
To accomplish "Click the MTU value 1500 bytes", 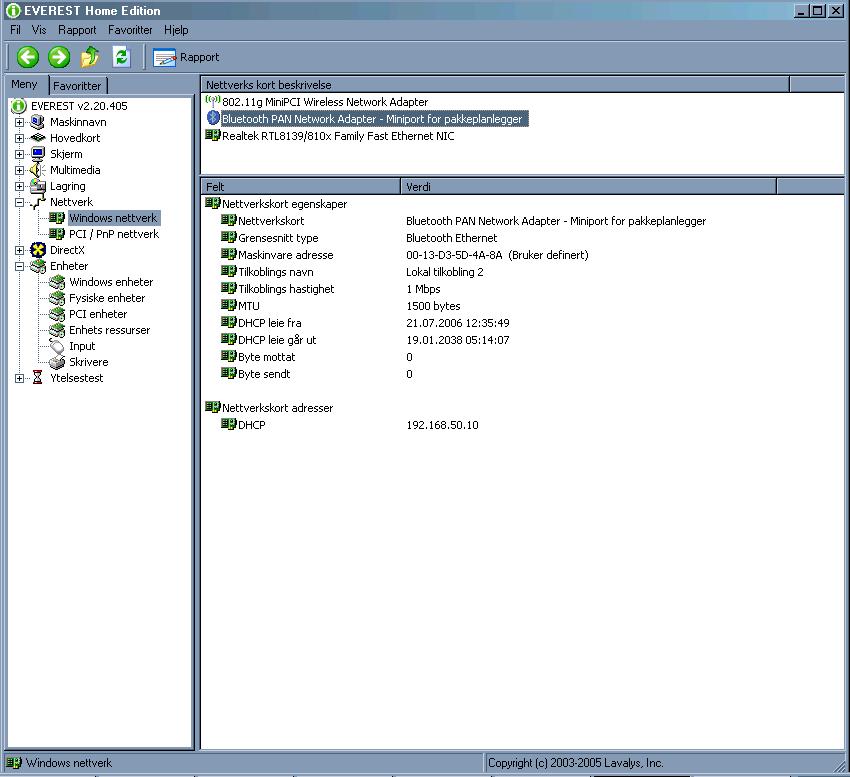I will coord(433,306).
